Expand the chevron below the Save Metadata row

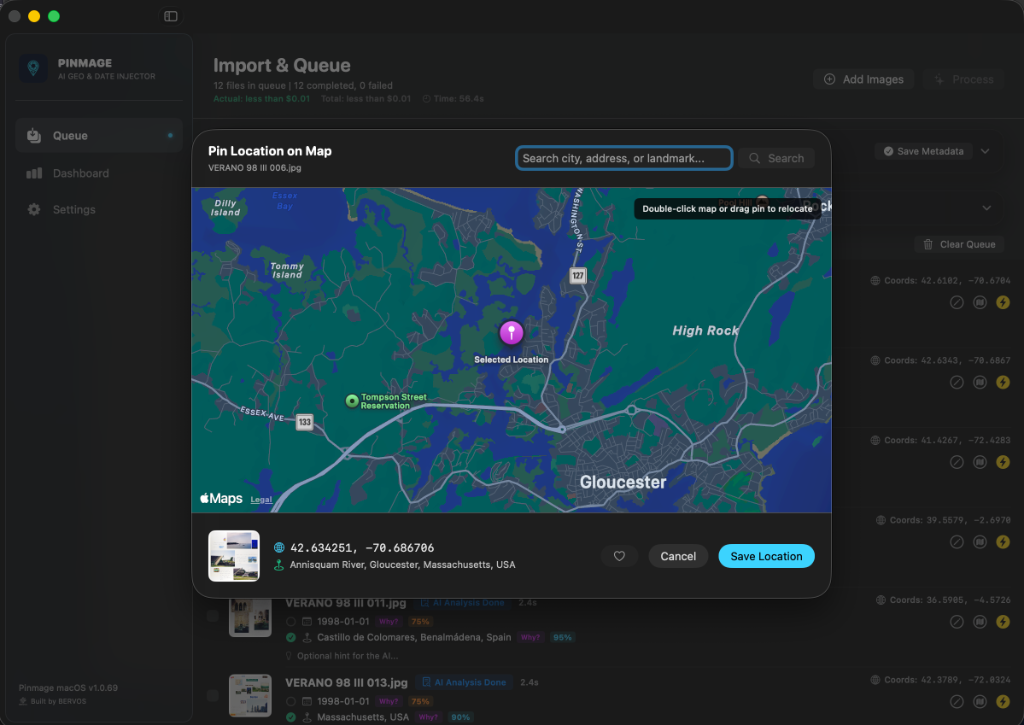coord(986,208)
